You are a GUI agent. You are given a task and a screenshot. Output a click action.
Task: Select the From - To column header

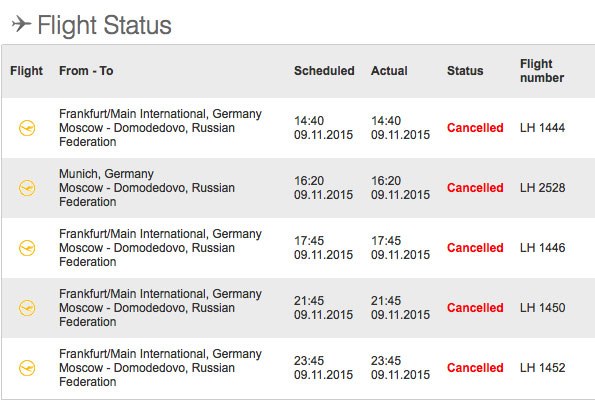click(x=86, y=71)
